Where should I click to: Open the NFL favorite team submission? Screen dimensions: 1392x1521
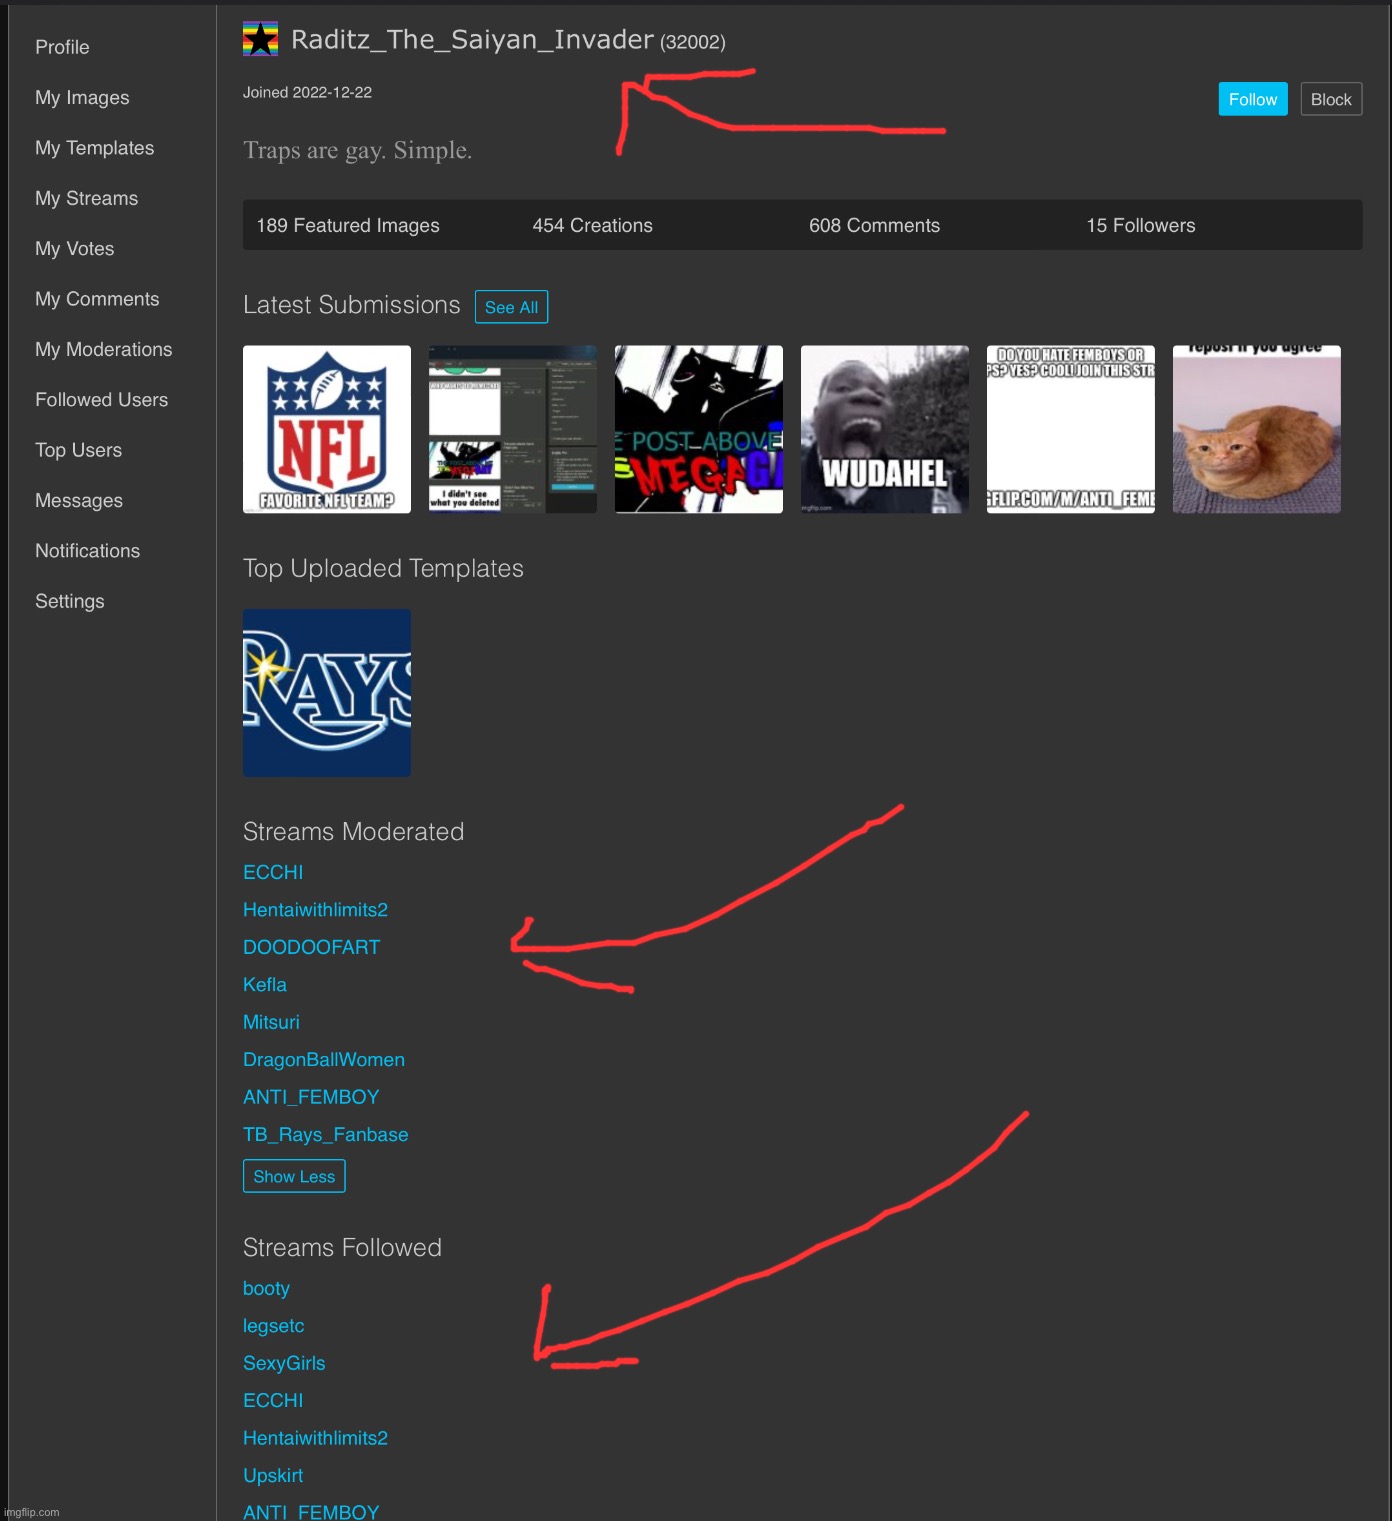point(327,429)
